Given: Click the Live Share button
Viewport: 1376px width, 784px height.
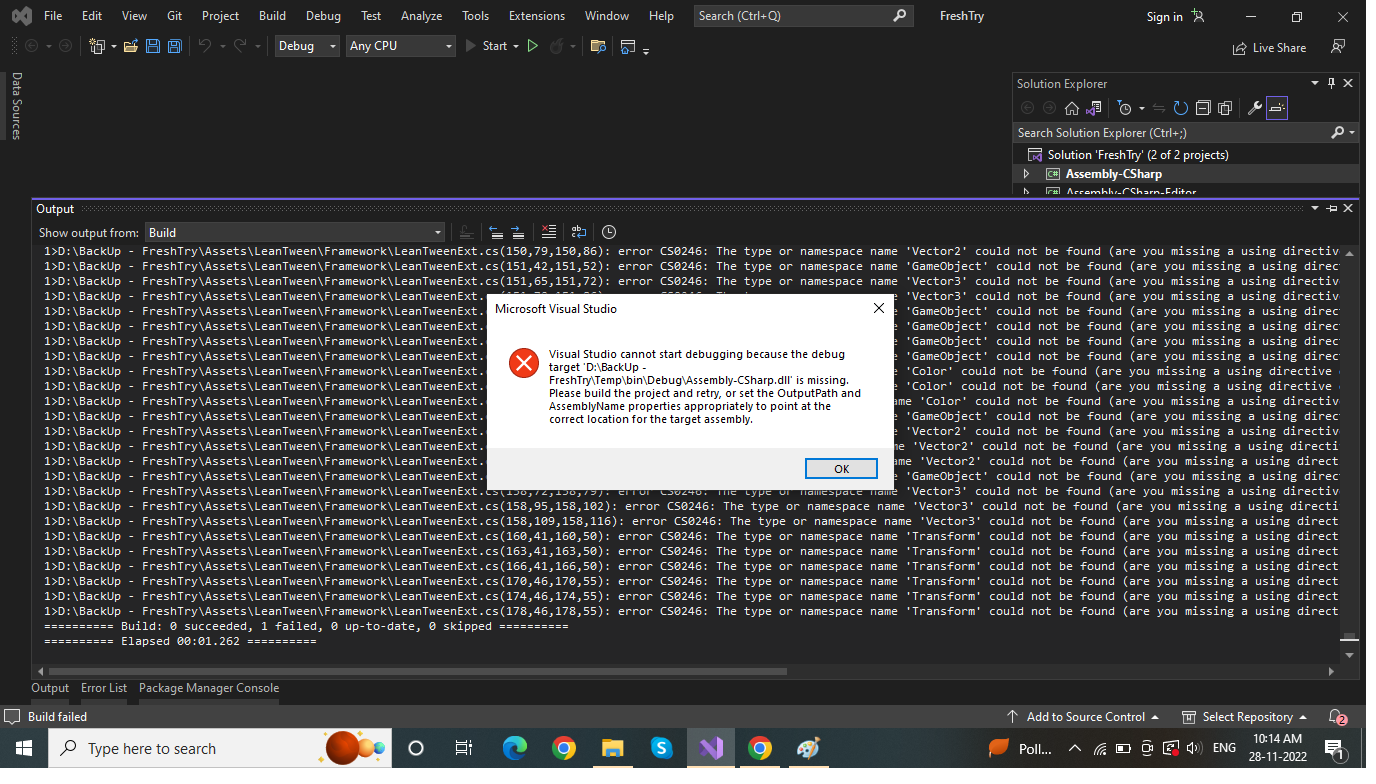Looking at the screenshot, I should tap(1270, 47).
